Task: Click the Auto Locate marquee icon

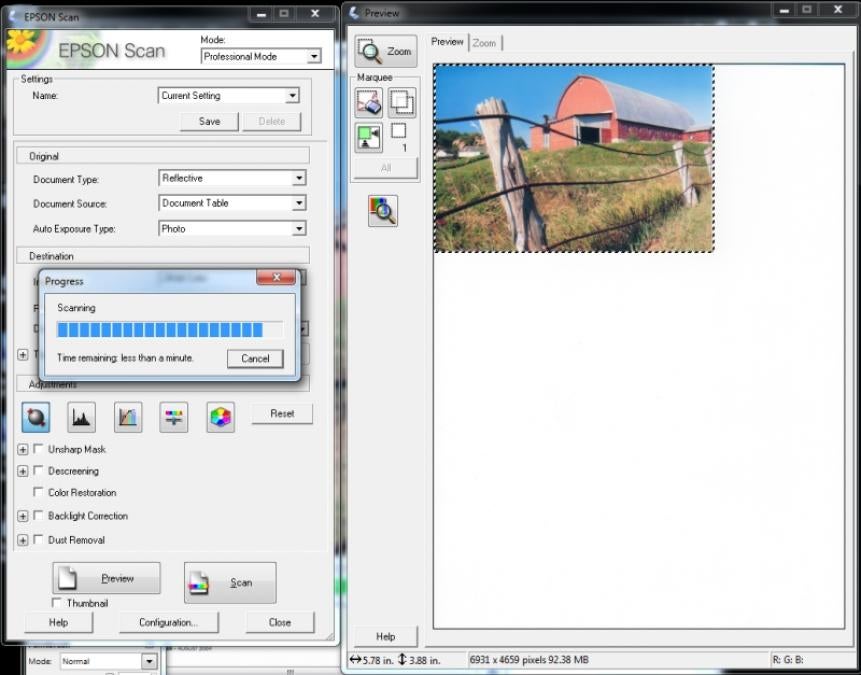Action: tap(368, 137)
